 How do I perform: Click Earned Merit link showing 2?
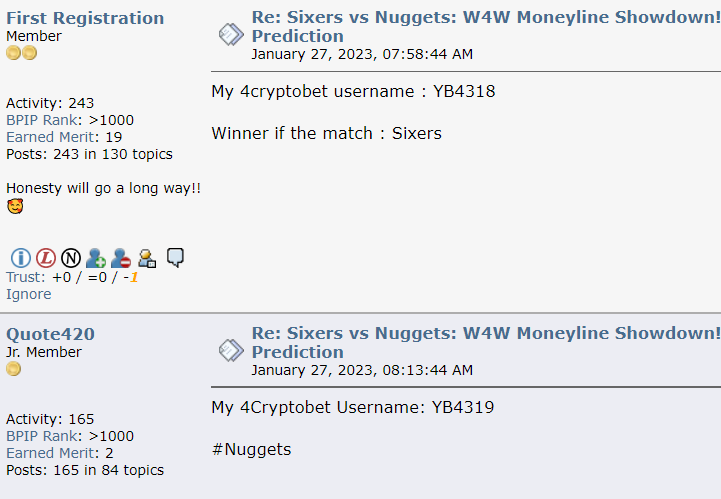pos(50,453)
